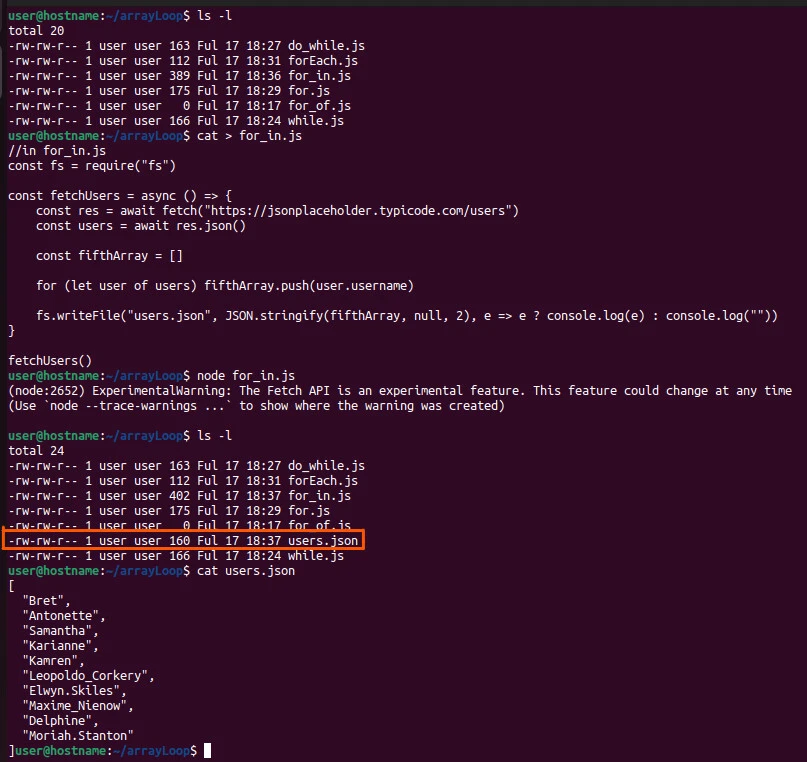Click the "node --trace-warnings" hint line
The height and width of the screenshot is (762, 807).
click(256, 405)
